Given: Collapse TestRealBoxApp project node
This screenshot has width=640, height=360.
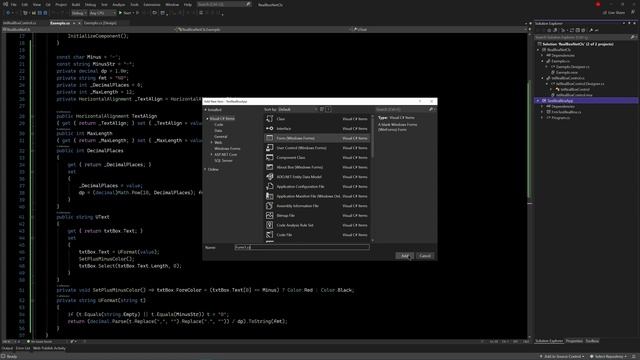Looking at the screenshot, I should [538, 100].
